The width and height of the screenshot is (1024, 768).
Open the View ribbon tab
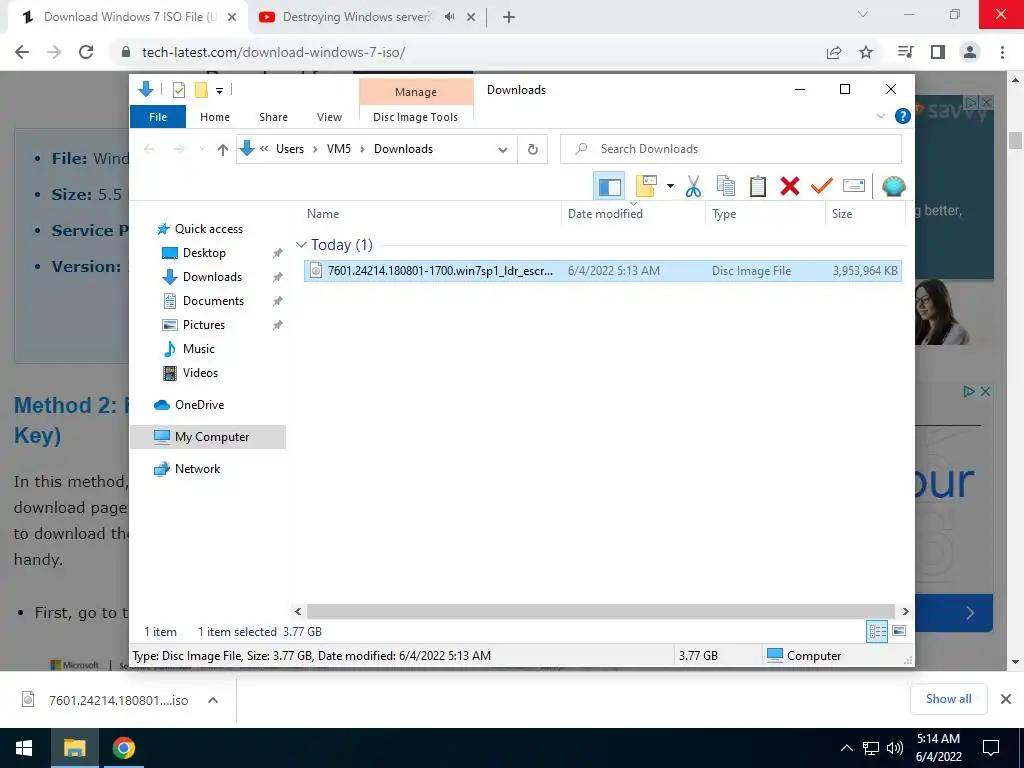coord(329,117)
